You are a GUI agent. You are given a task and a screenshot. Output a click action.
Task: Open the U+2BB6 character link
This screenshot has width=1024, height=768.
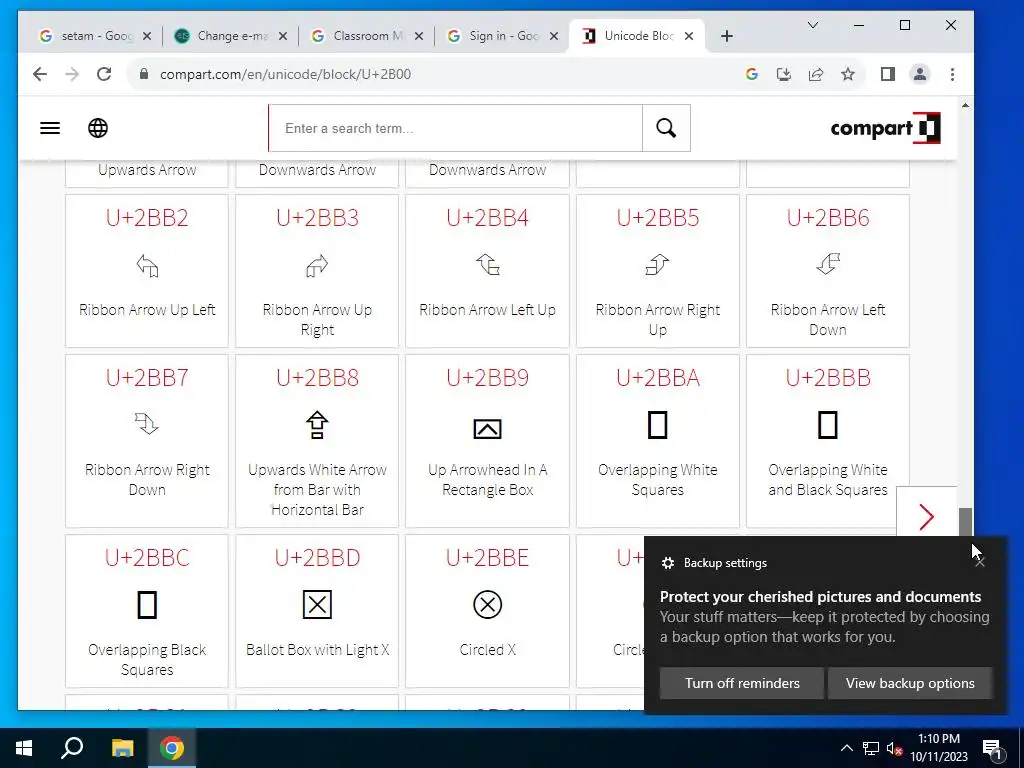coord(828,217)
